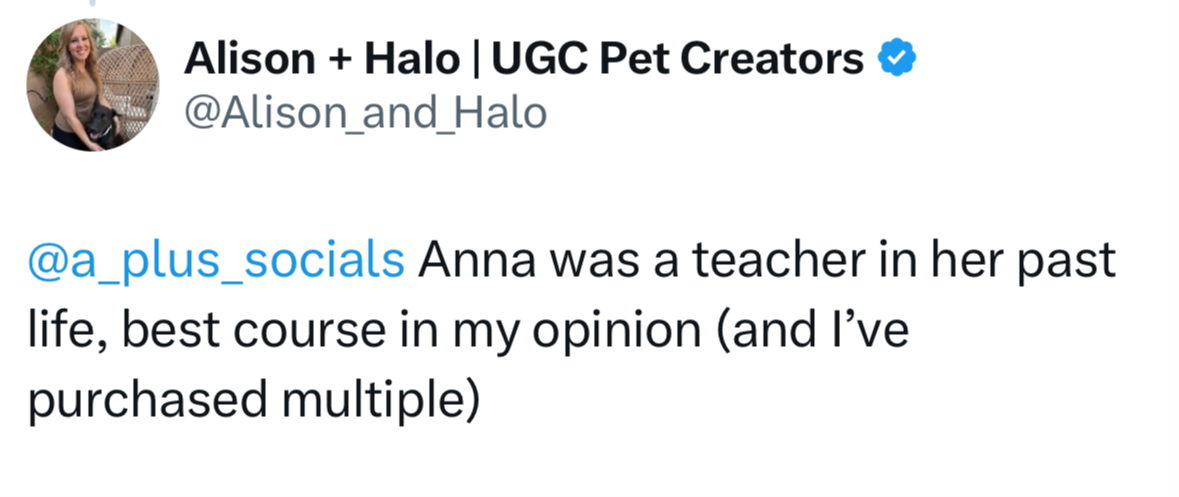Click the word "life," starting line two

pyautogui.click(x=62, y=331)
